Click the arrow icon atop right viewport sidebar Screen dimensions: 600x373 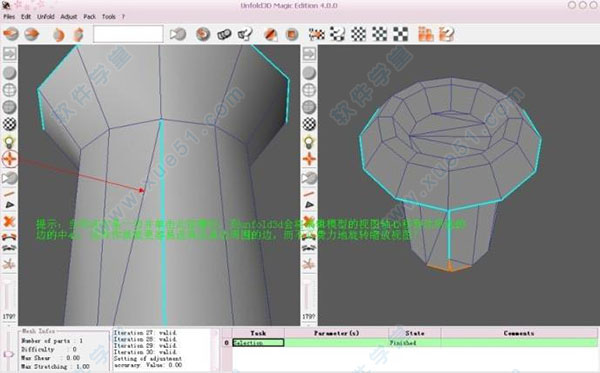[309, 54]
